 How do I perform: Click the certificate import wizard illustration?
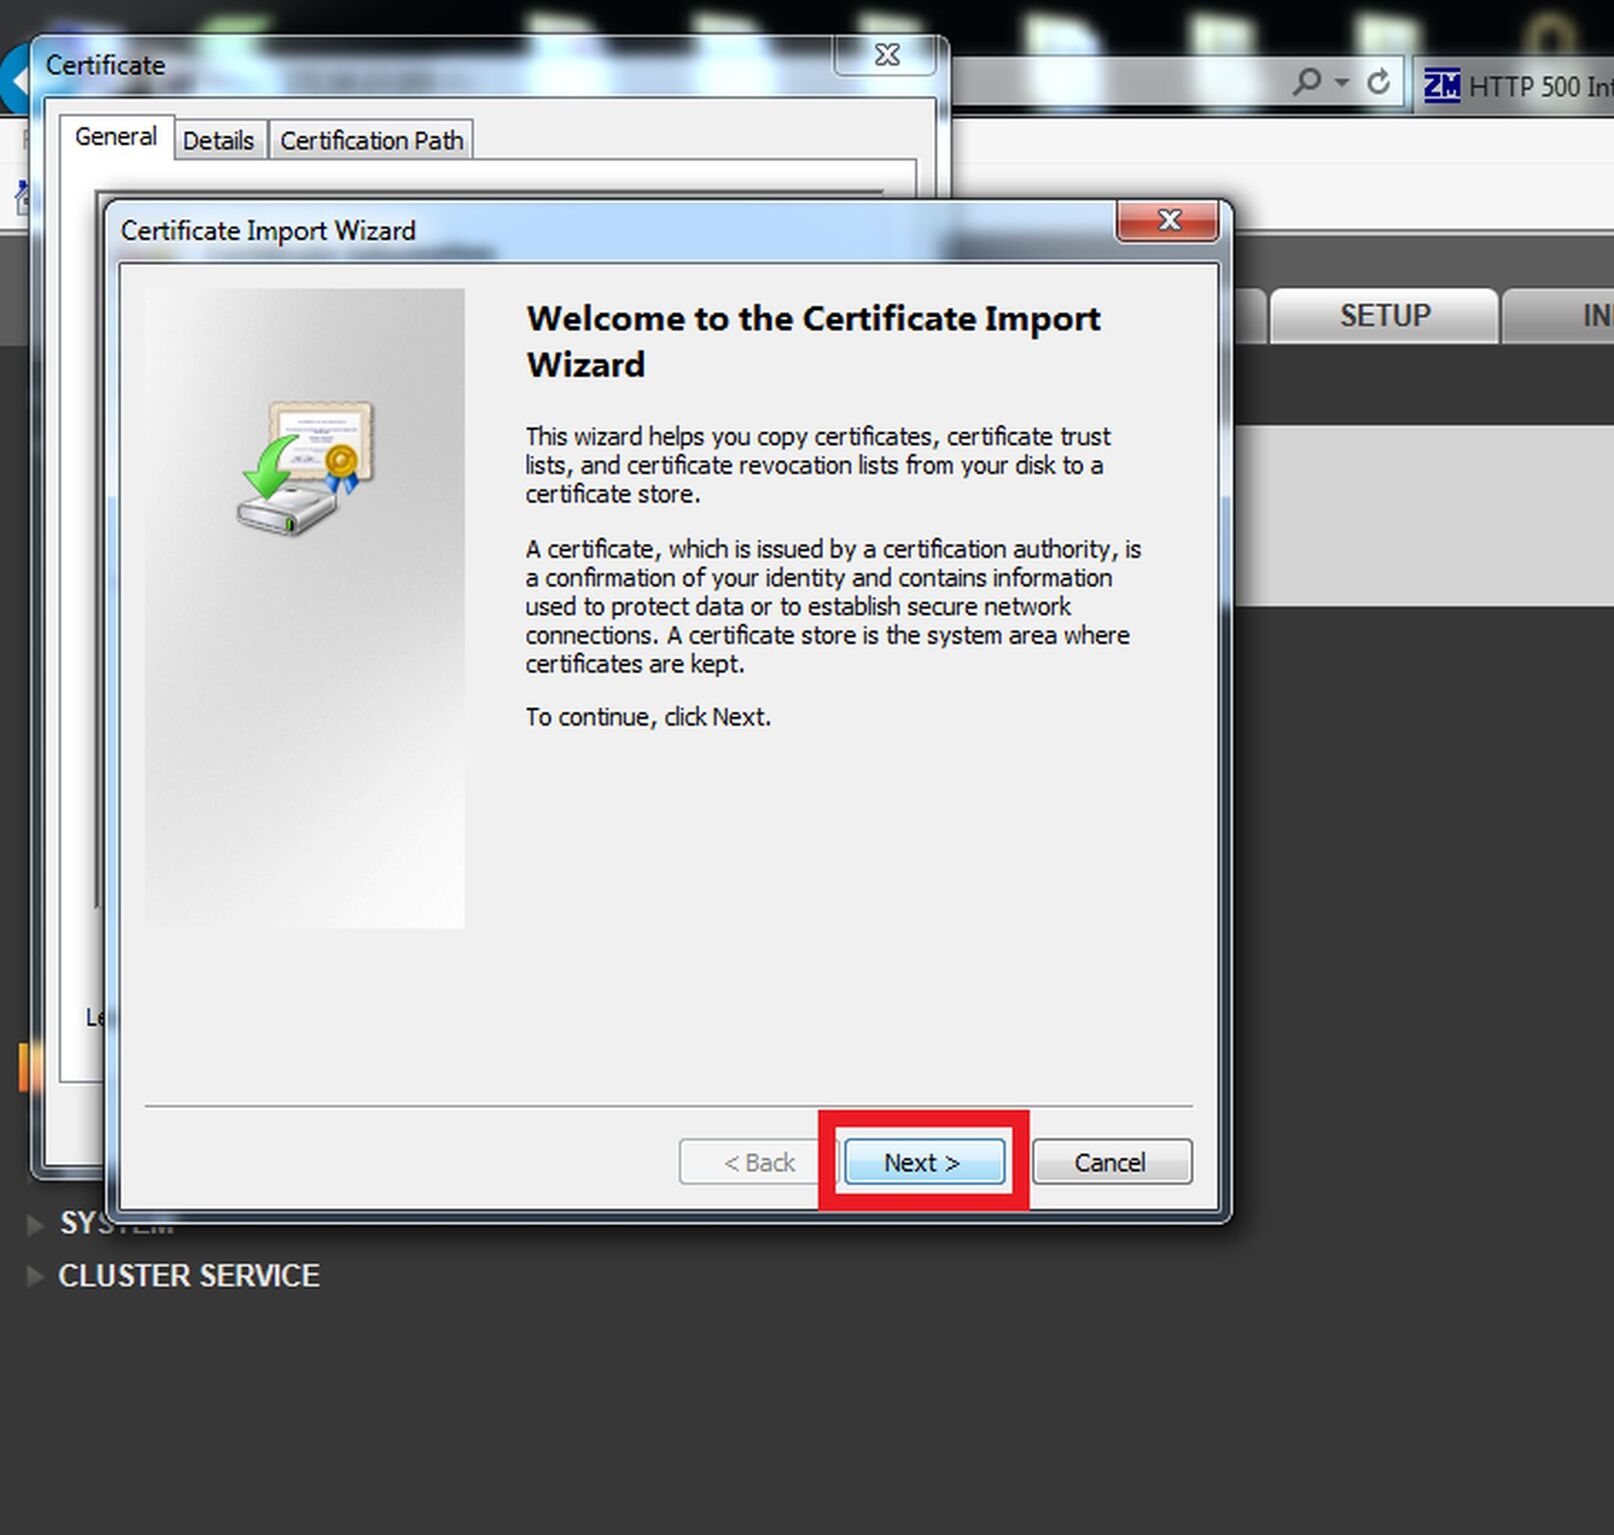coord(305,467)
